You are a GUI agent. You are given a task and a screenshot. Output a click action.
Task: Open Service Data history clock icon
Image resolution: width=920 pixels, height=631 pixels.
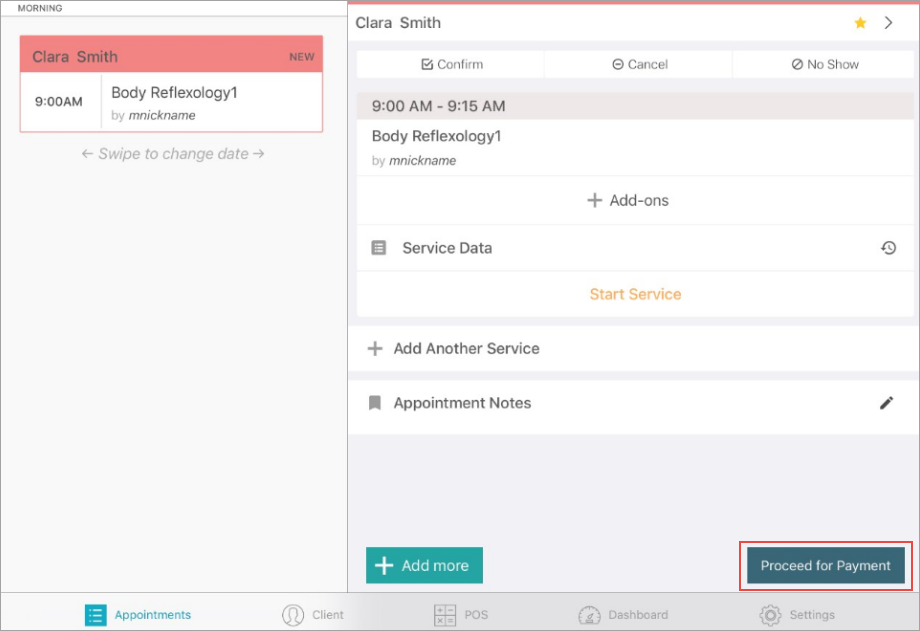pos(888,248)
